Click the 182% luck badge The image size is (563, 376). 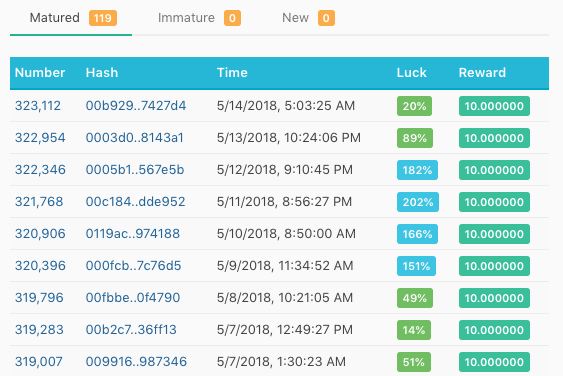pos(417,170)
